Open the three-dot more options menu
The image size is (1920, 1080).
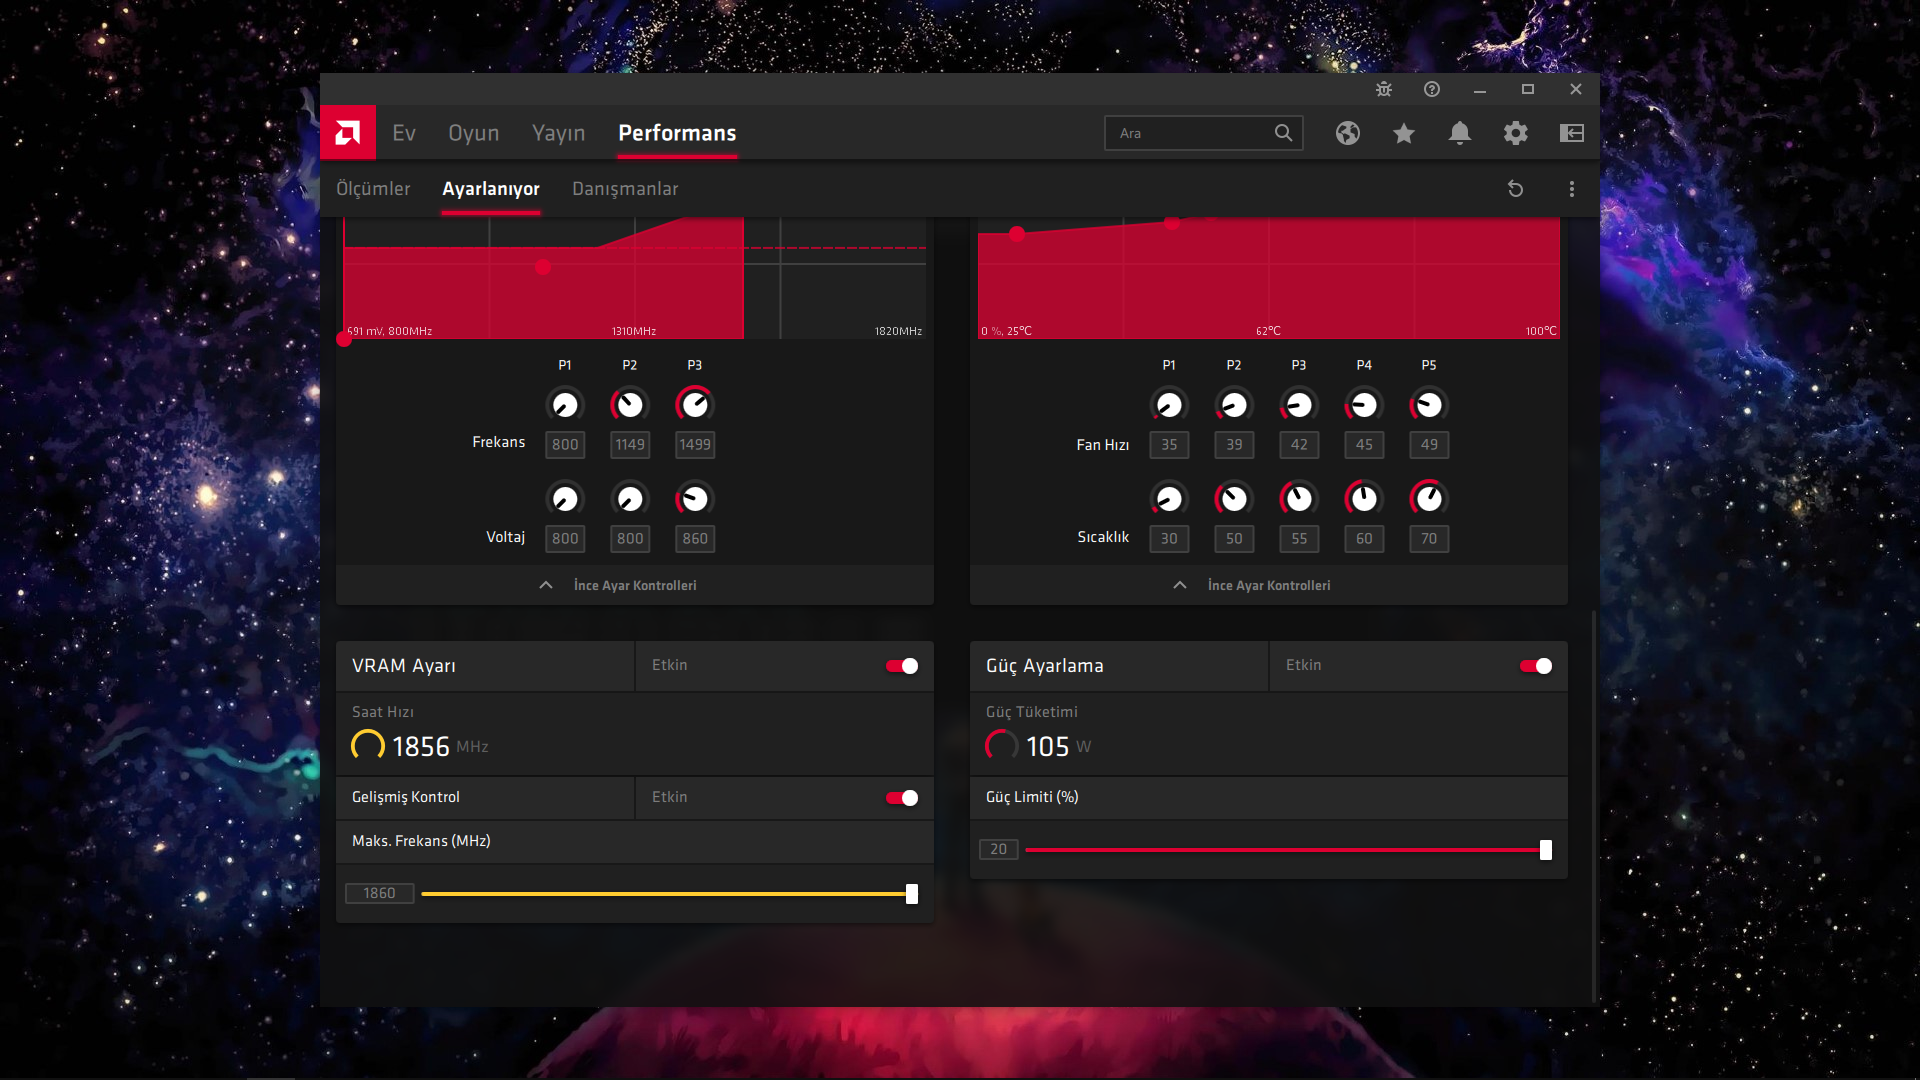pos(1572,189)
